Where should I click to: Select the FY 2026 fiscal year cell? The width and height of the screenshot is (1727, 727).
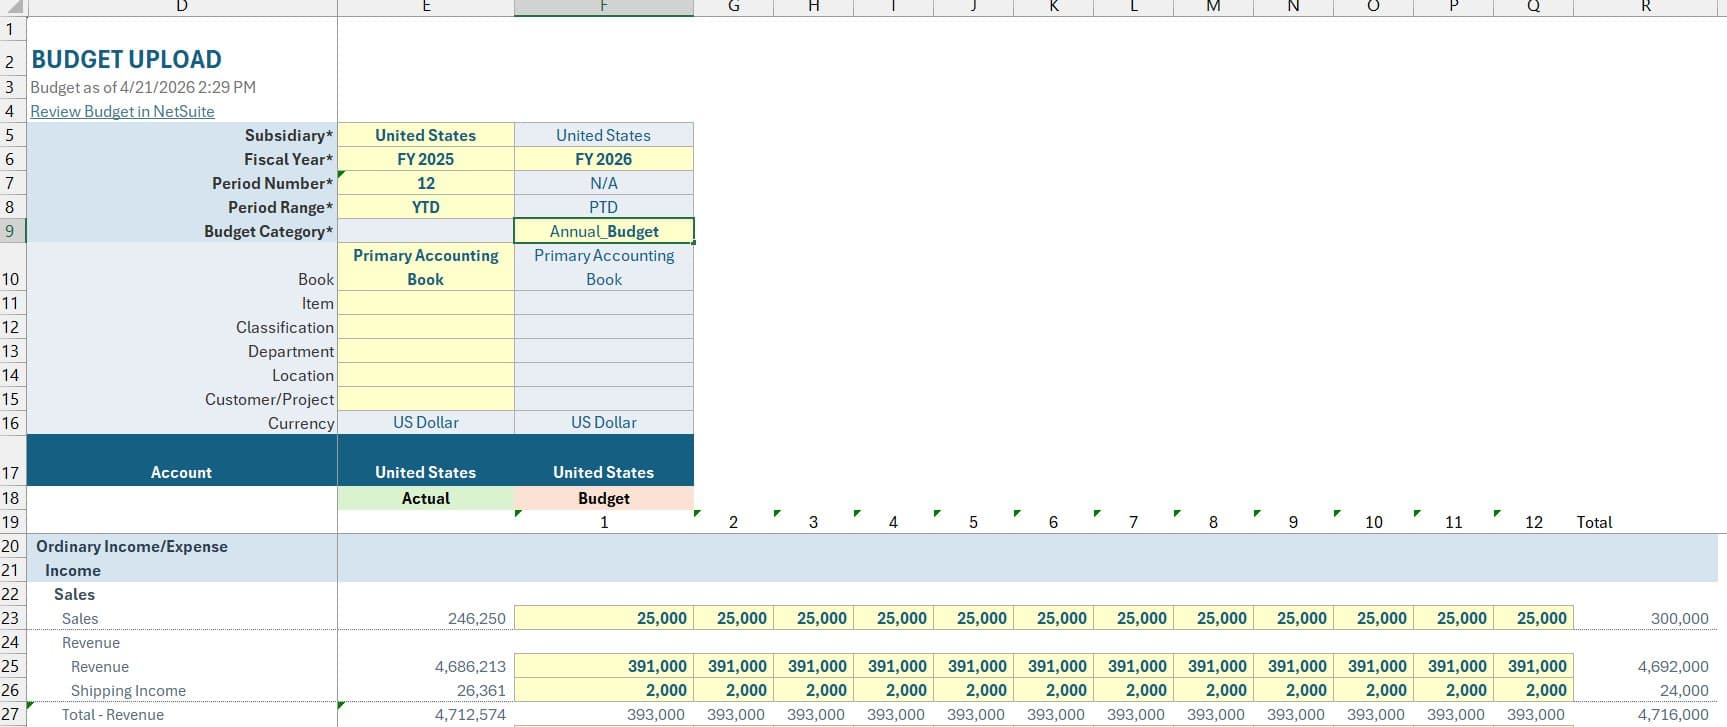tap(604, 159)
